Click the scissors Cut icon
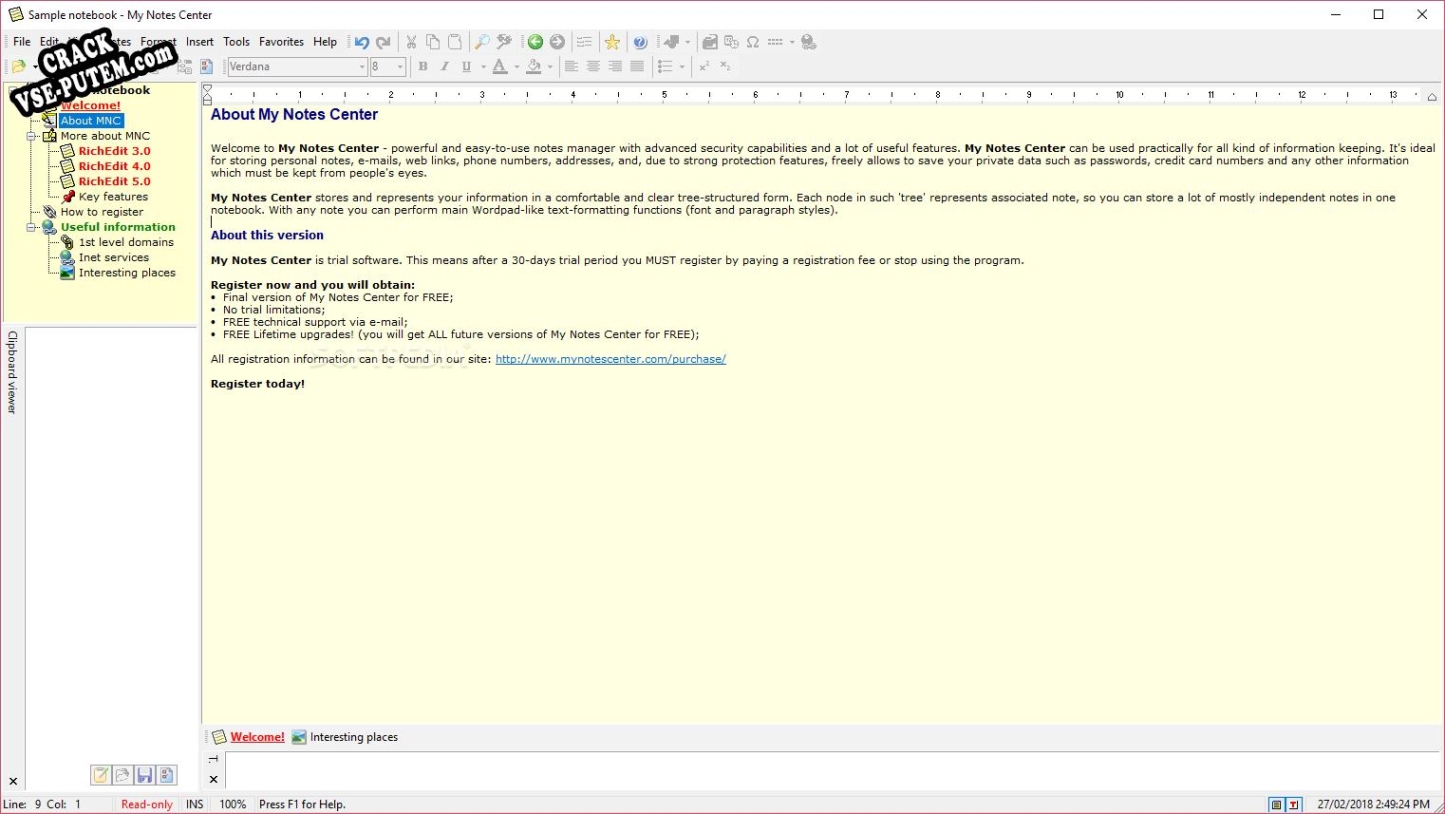 pos(410,42)
